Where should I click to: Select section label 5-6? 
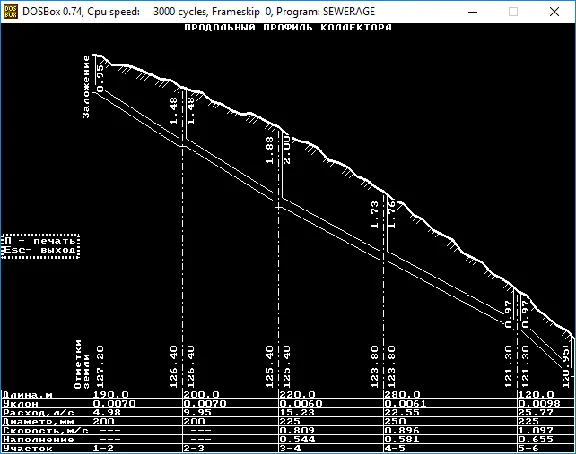point(529,448)
